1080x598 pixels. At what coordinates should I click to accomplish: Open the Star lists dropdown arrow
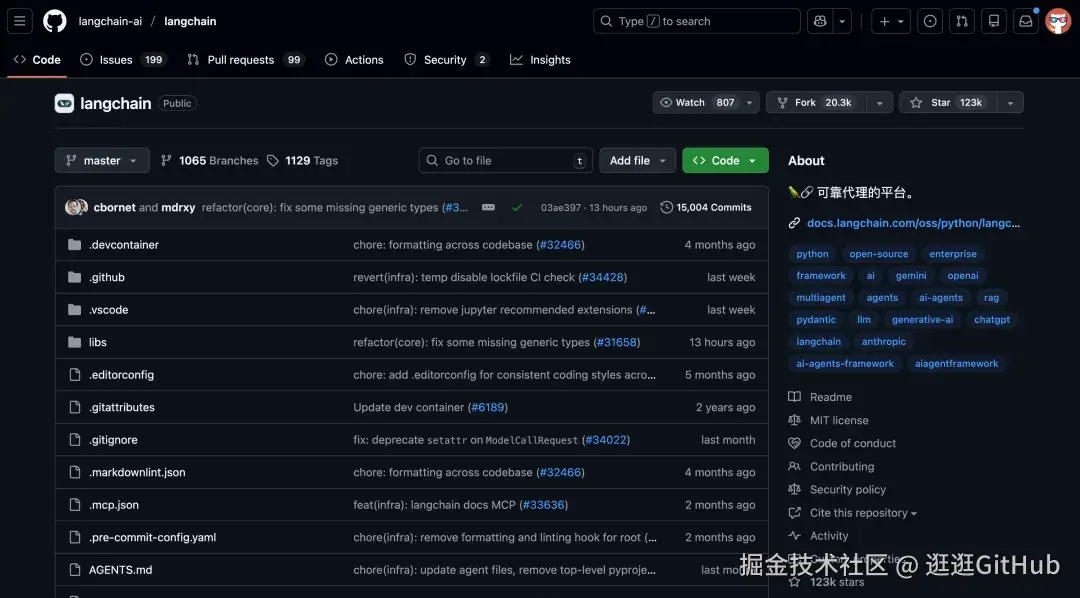click(1010, 103)
